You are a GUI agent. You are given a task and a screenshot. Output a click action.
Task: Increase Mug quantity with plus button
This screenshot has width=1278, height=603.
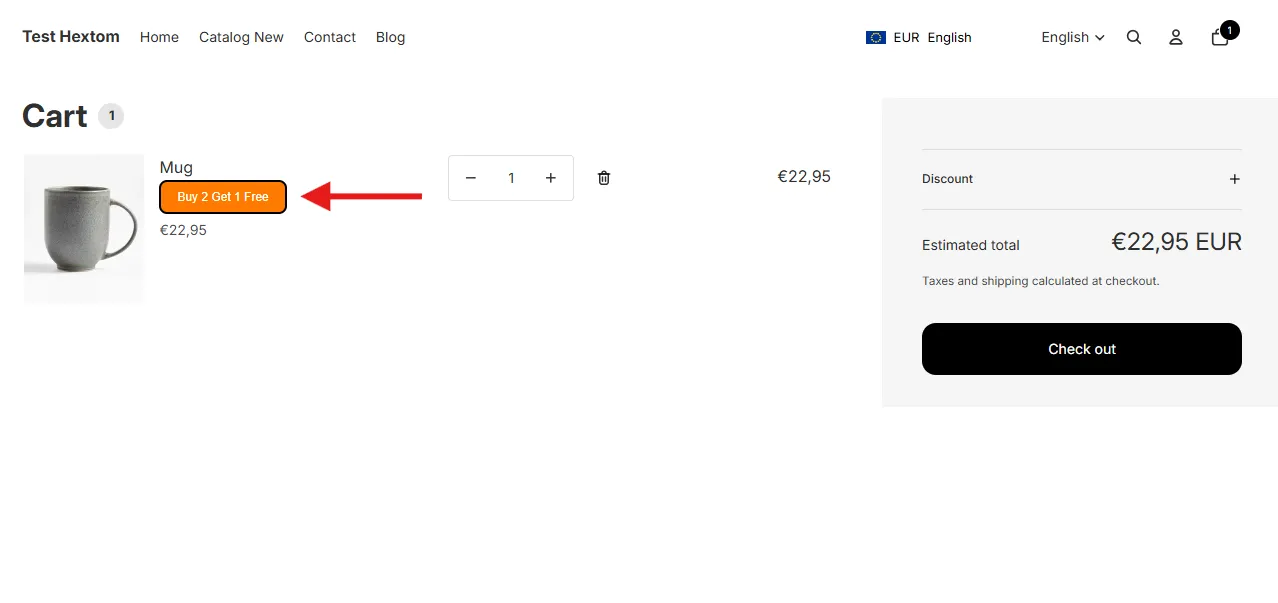pyautogui.click(x=551, y=178)
